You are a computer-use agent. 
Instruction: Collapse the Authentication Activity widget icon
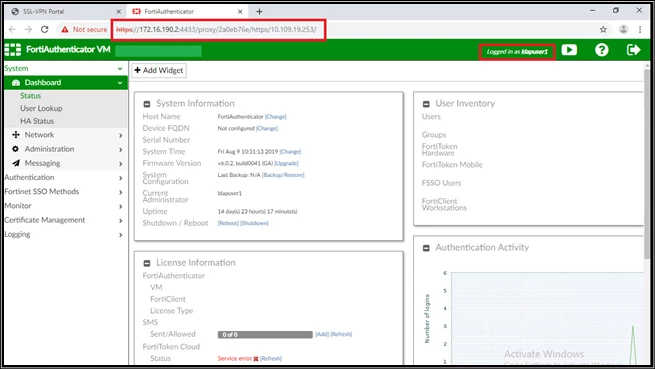426,248
